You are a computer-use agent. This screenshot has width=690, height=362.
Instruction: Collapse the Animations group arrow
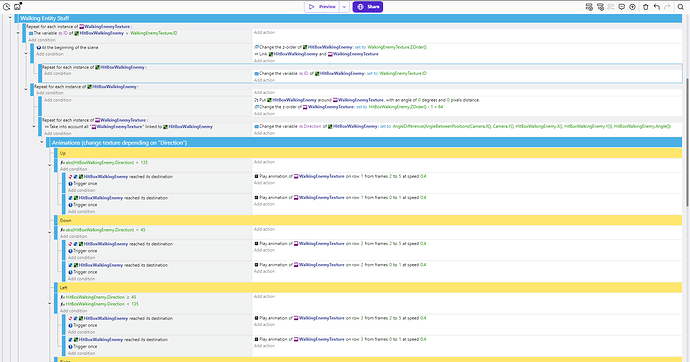click(42, 142)
